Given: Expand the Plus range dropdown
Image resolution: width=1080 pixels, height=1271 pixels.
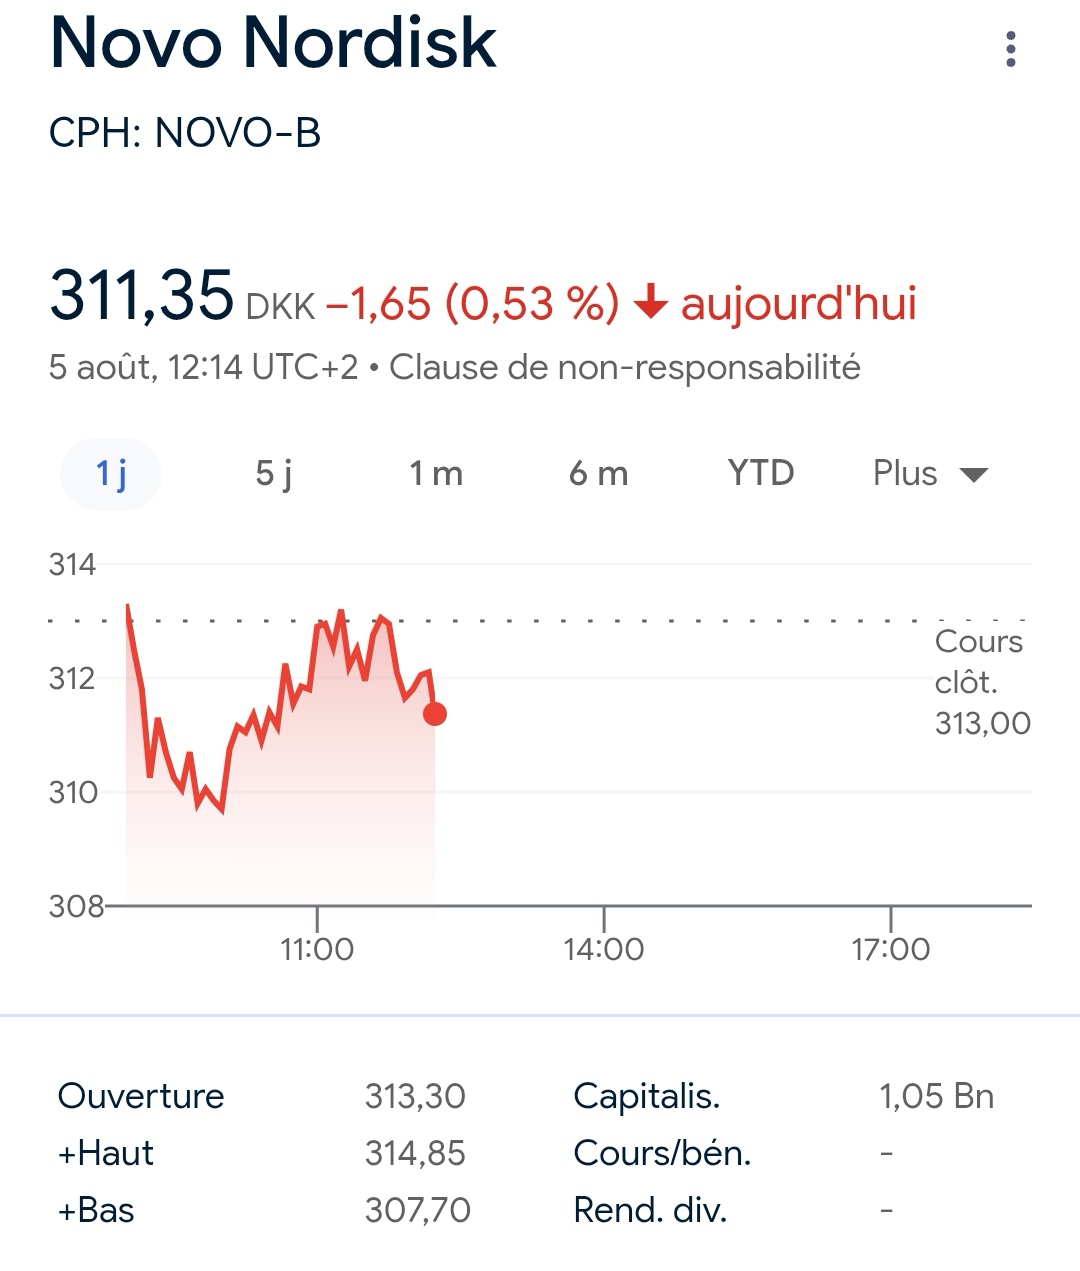Looking at the screenshot, I should click(906, 474).
